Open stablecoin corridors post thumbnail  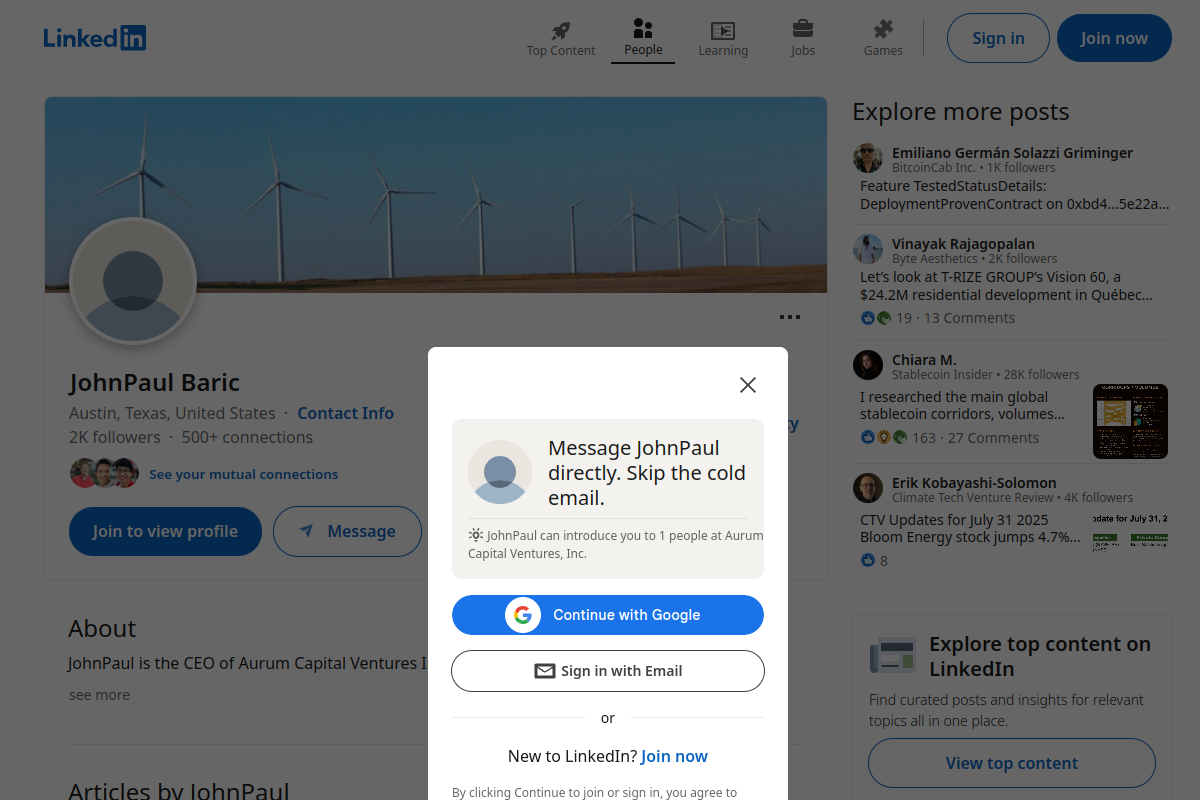pyautogui.click(x=1130, y=421)
